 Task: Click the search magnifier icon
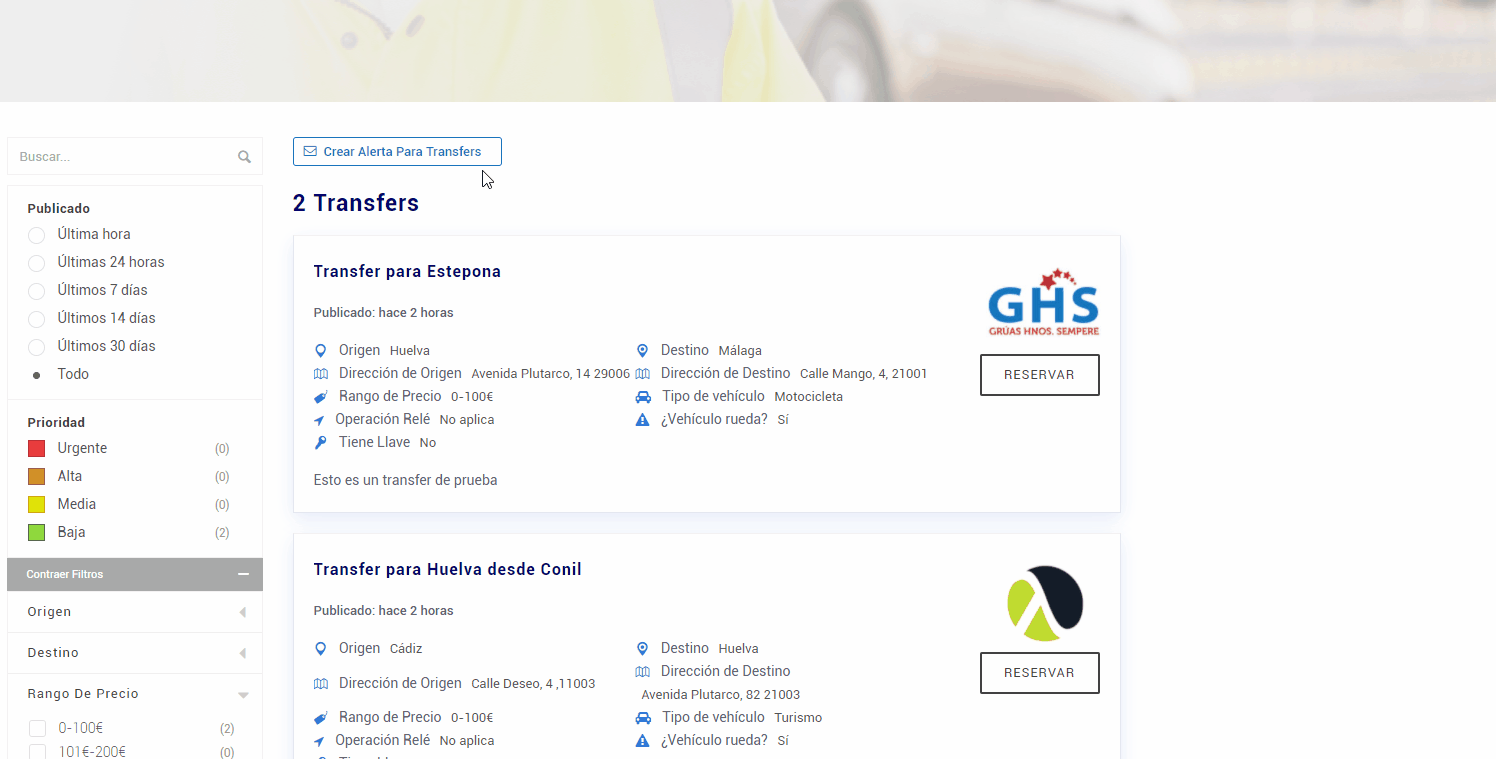pyautogui.click(x=244, y=157)
